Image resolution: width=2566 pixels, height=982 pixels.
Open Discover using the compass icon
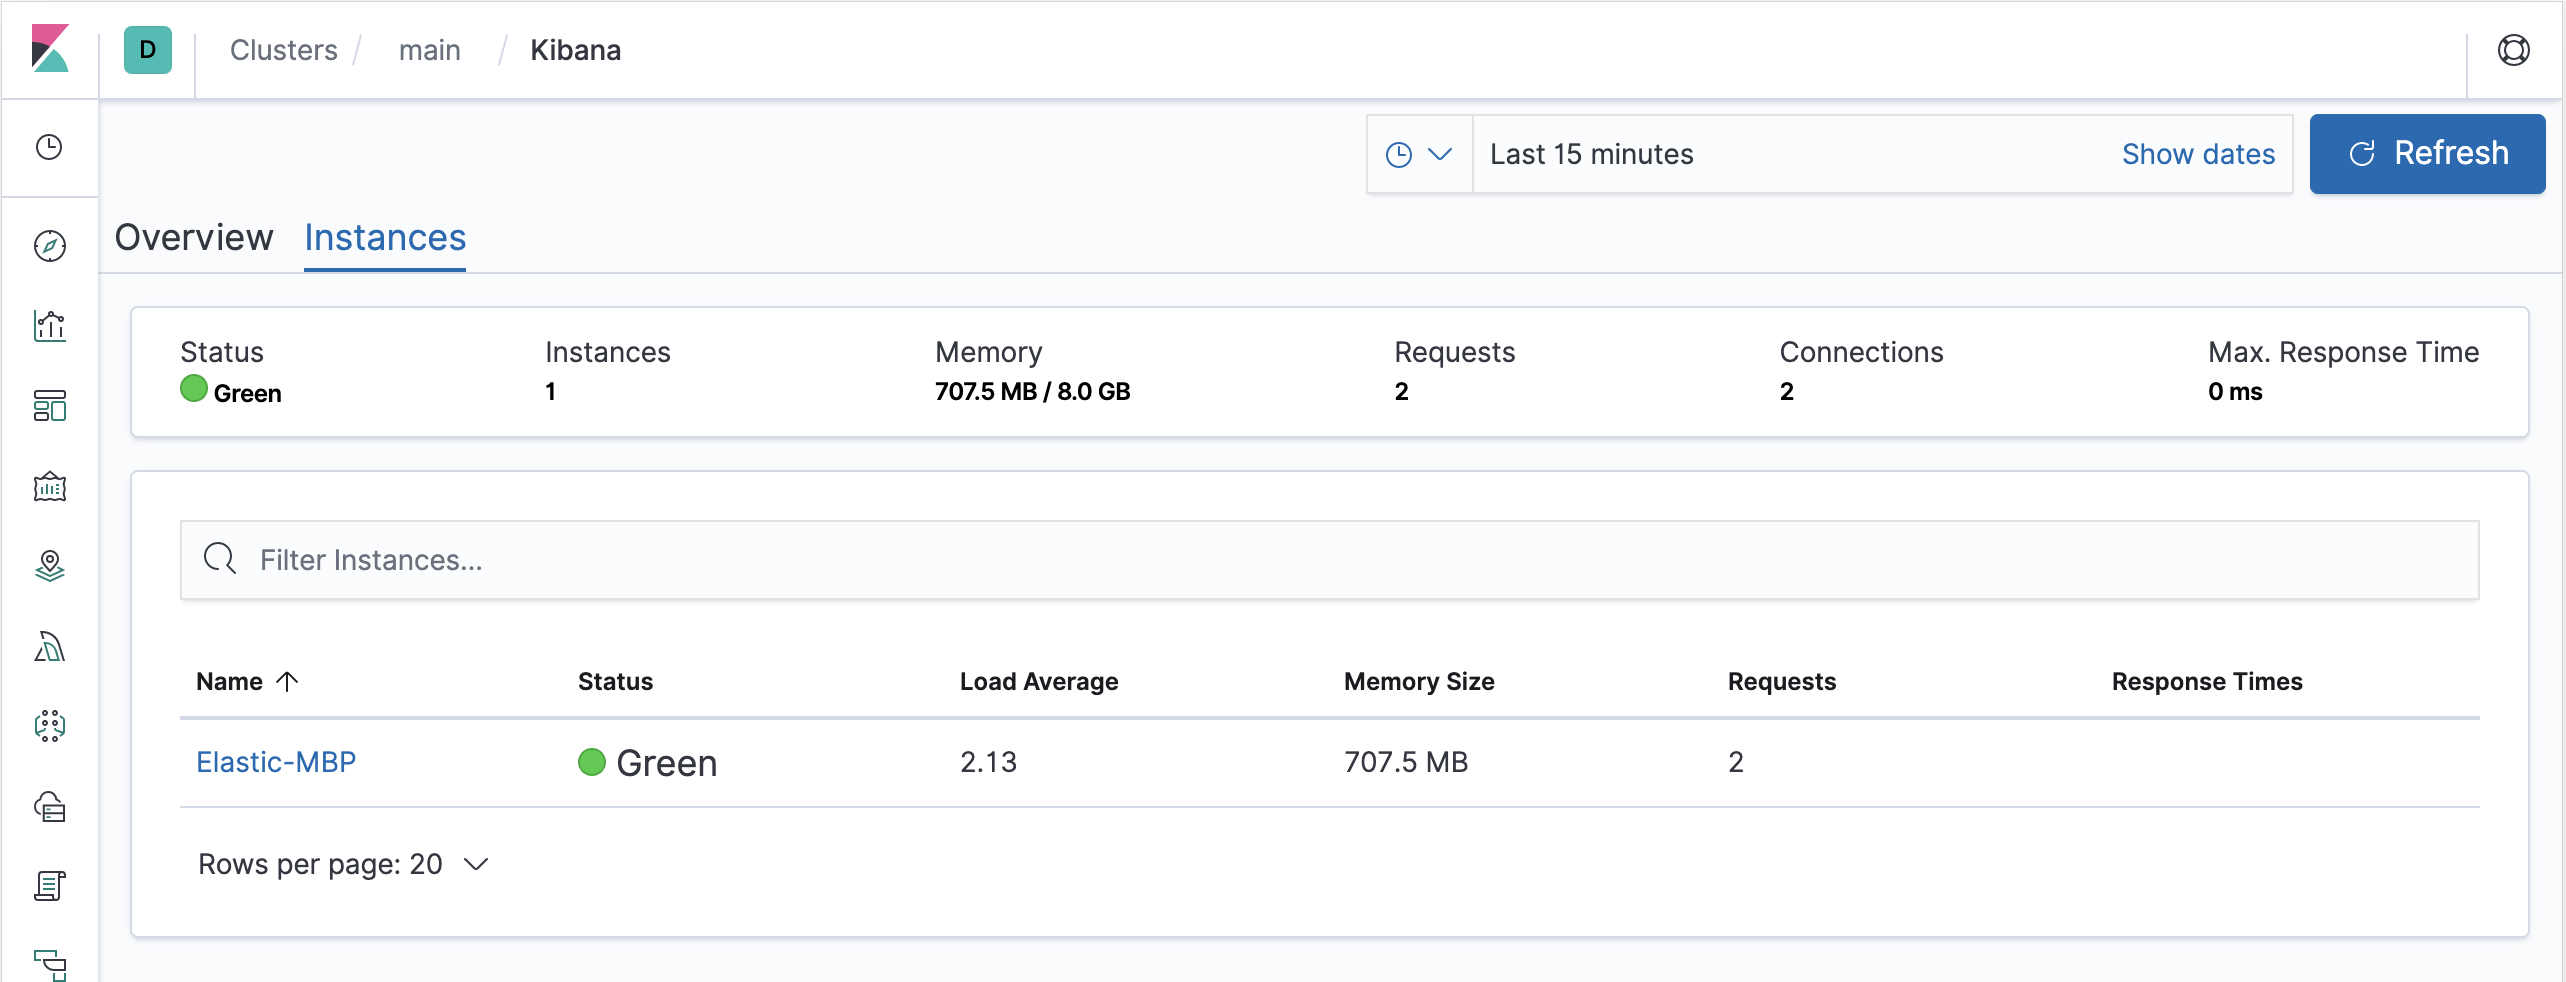point(49,245)
